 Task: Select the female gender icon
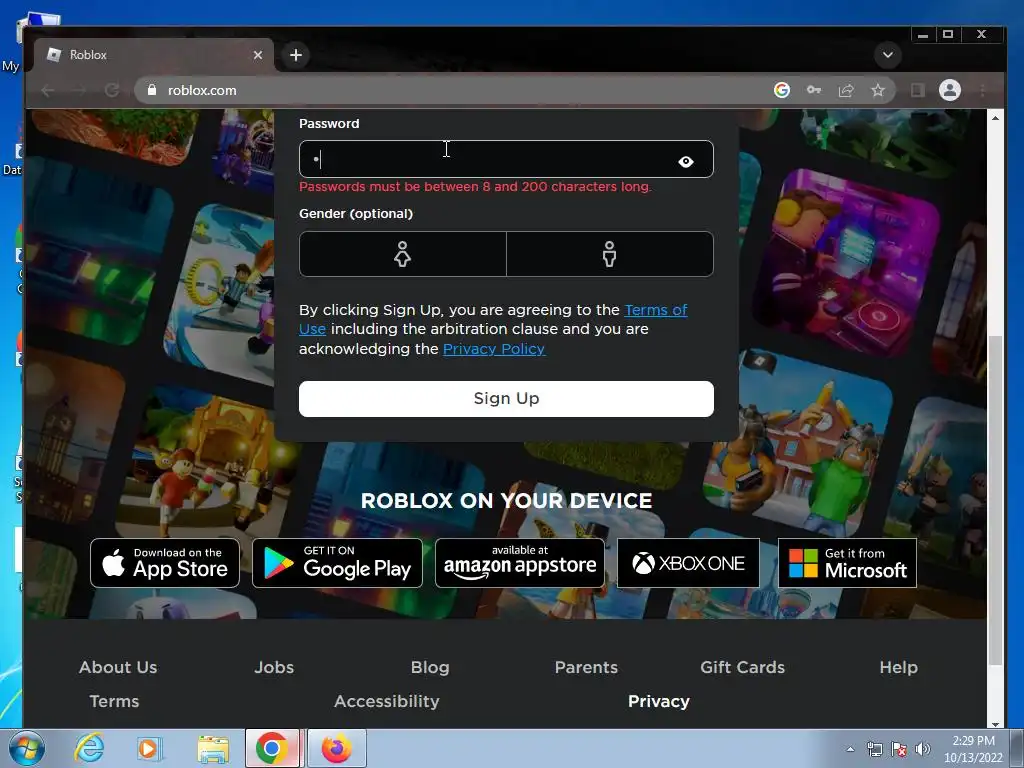point(402,254)
